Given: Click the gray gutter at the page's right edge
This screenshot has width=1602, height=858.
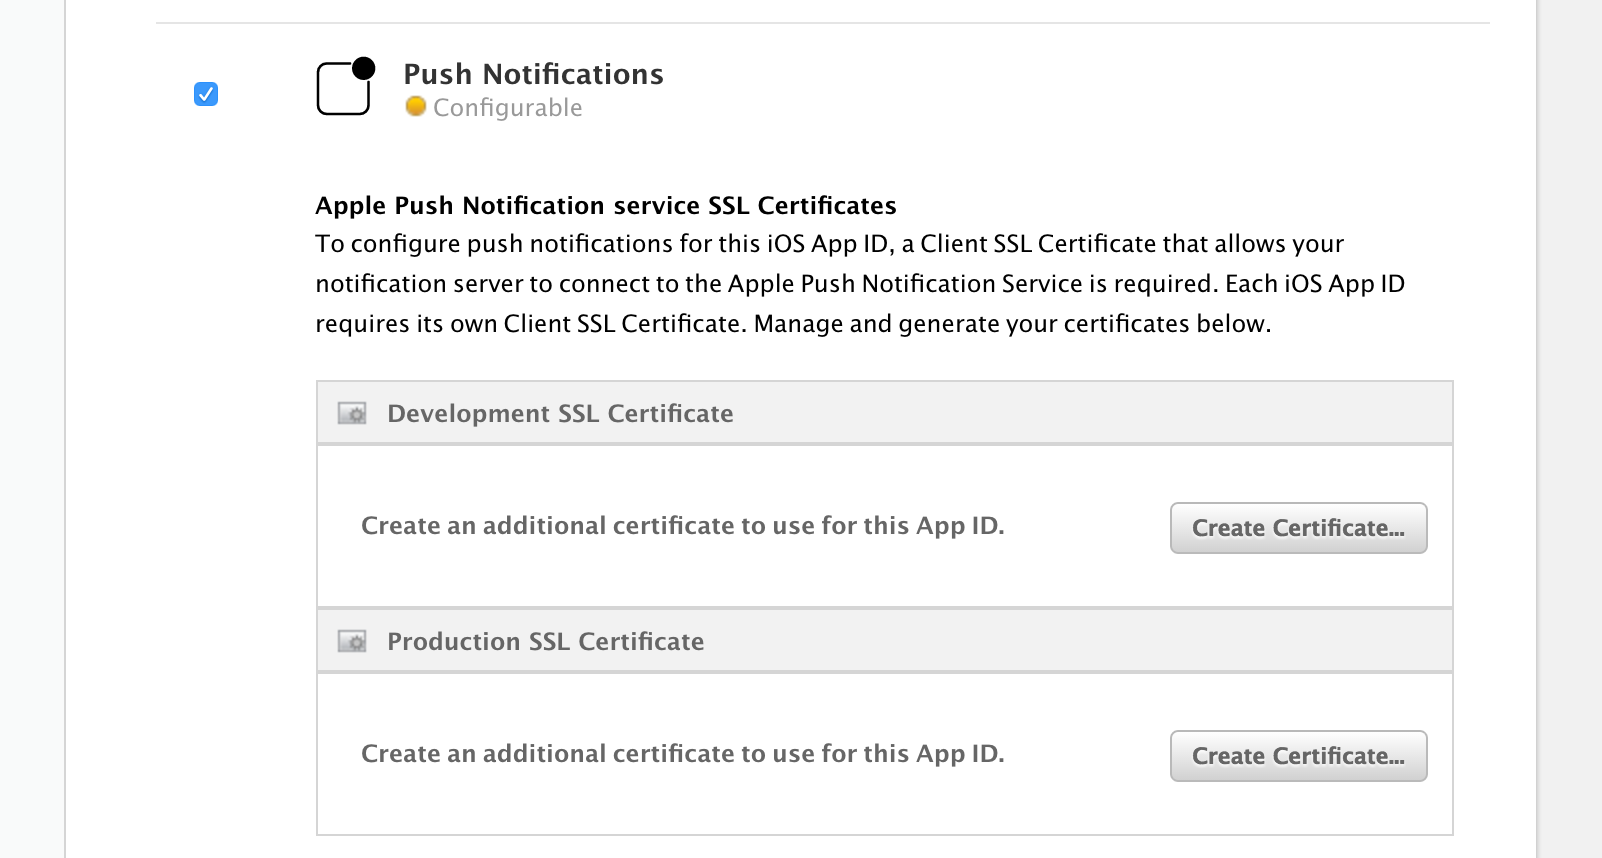Looking at the screenshot, I should (1570, 430).
